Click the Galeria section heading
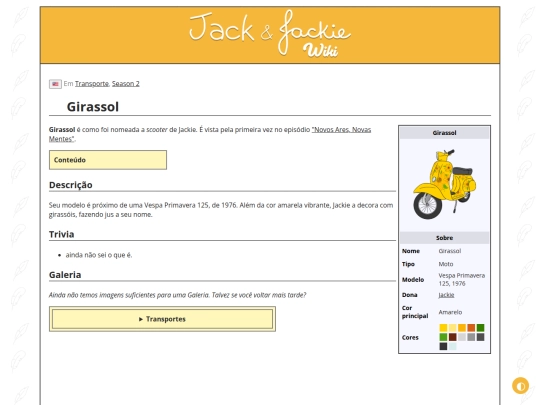The image size is (540, 405). [x=65, y=275]
